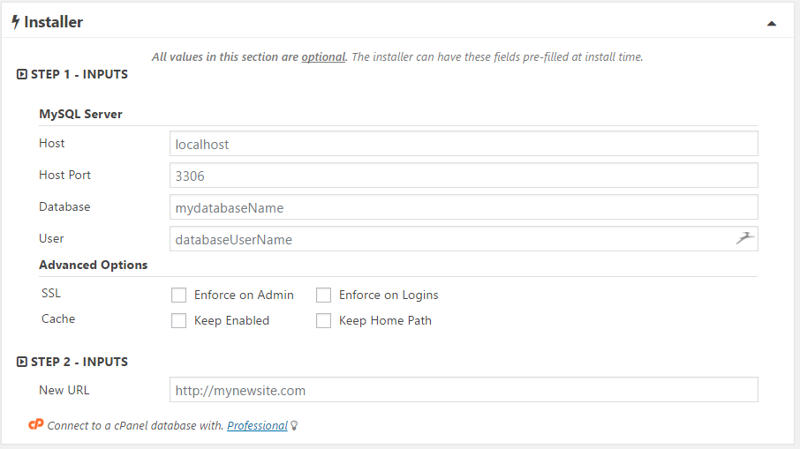Click the lightning bolt icon beside Installer
Image resolution: width=800 pixels, height=449 pixels.
click(15, 22)
